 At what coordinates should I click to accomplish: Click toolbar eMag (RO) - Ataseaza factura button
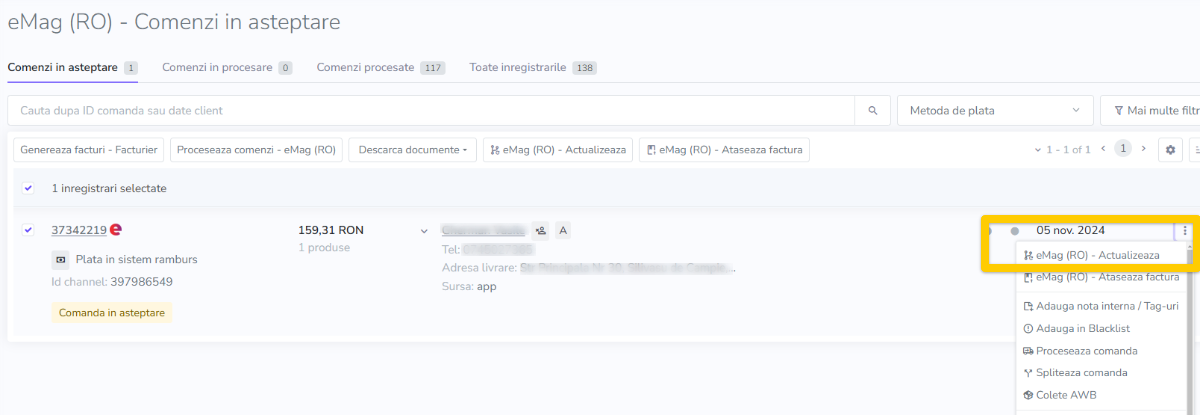tap(724, 150)
